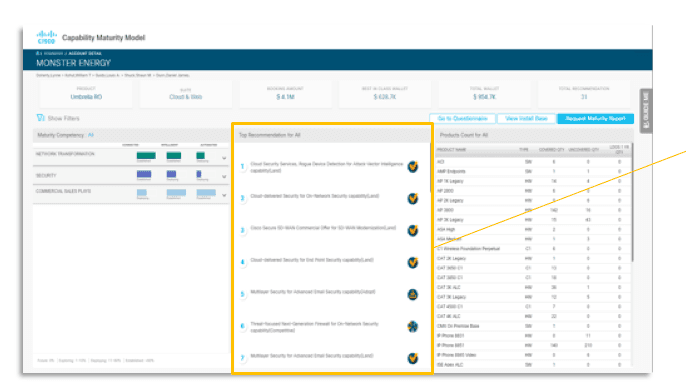Screen dimensions: 686x388
Task: Open the Guide Me side tab
Action: coord(646,111)
